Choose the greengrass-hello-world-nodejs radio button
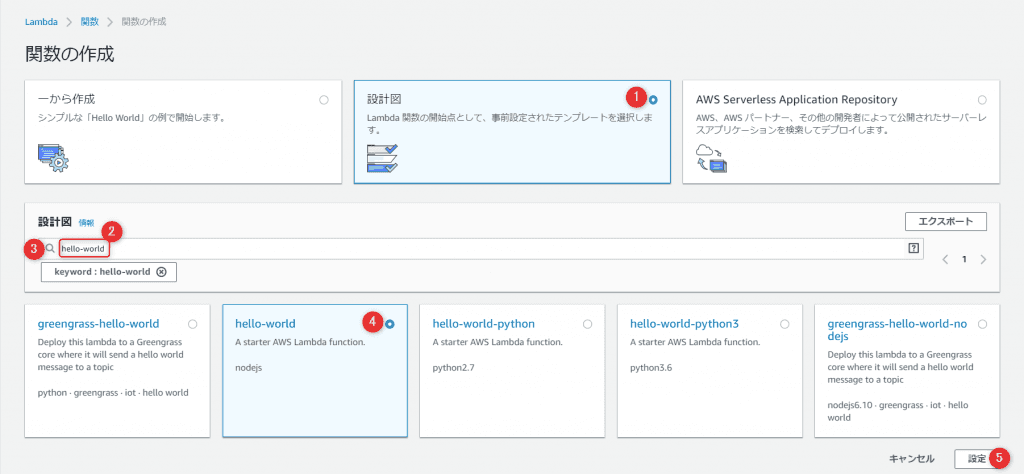Screen dimensions: 1024x474 (982, 324)
